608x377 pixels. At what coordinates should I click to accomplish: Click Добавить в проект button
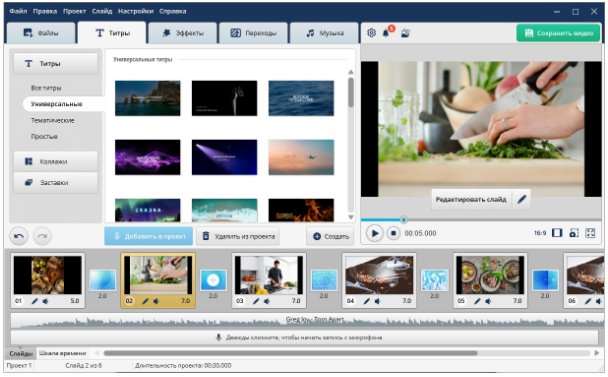[x=149, y=236]
